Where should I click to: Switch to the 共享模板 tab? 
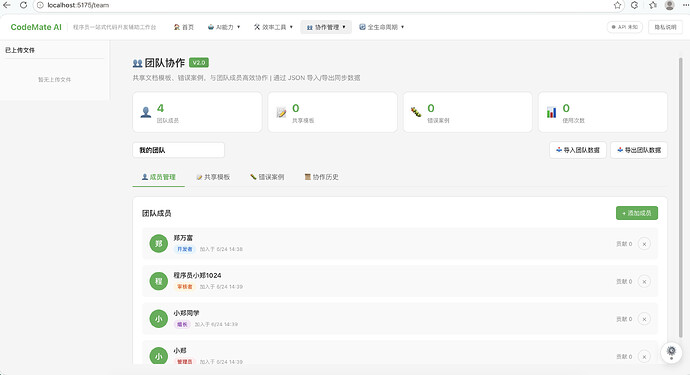(213, 177)
